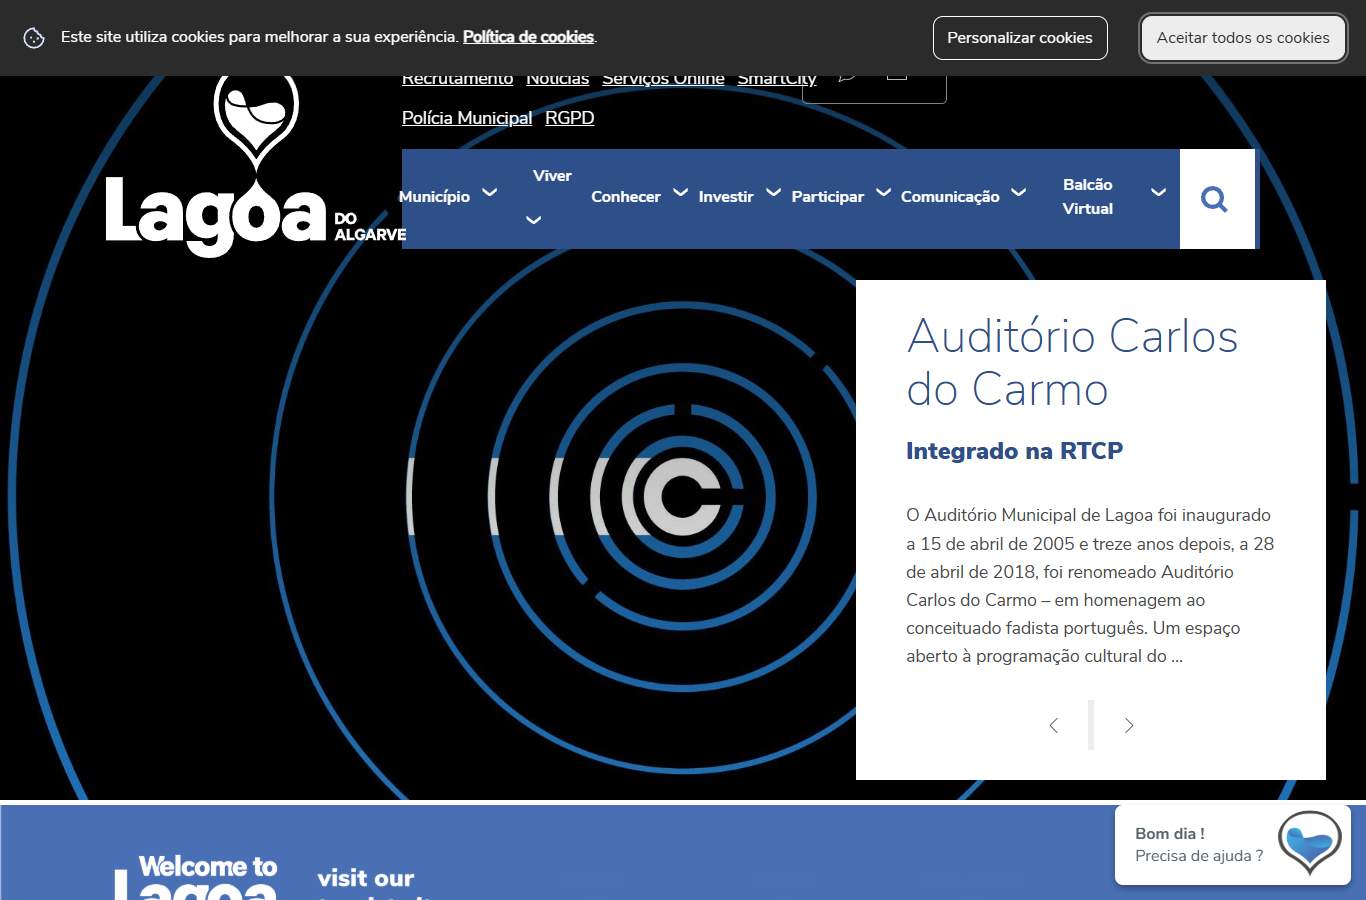Click Personalizar cookies button
Image resolution: width=1366 pixels, height=900 pixels.
1020,38
